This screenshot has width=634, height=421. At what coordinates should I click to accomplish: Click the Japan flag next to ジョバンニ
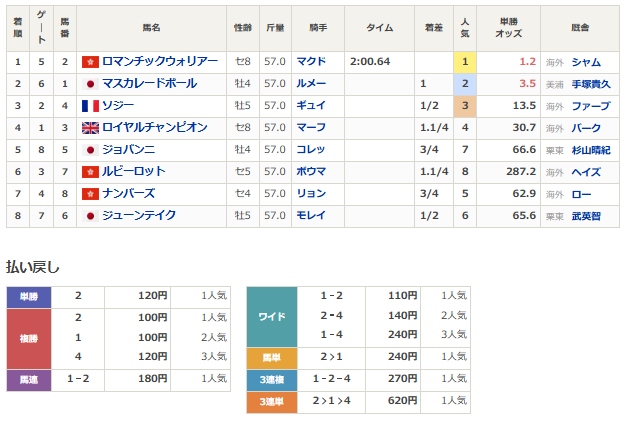[x=90, y=150]
